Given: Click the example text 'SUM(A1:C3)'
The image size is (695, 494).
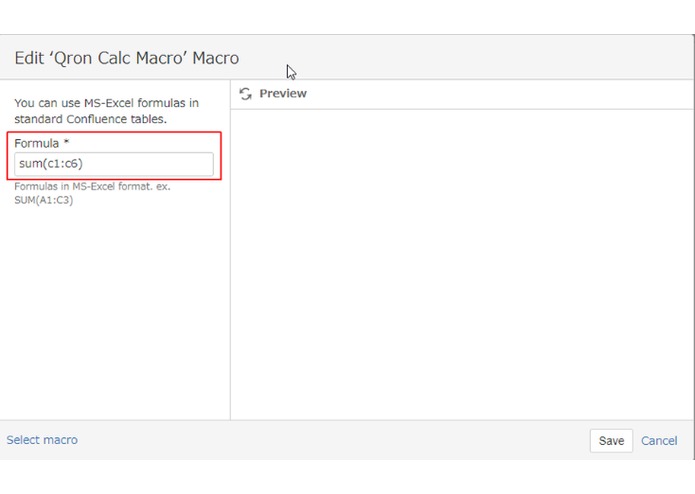Looking at the screenshot, I should 43,200.
